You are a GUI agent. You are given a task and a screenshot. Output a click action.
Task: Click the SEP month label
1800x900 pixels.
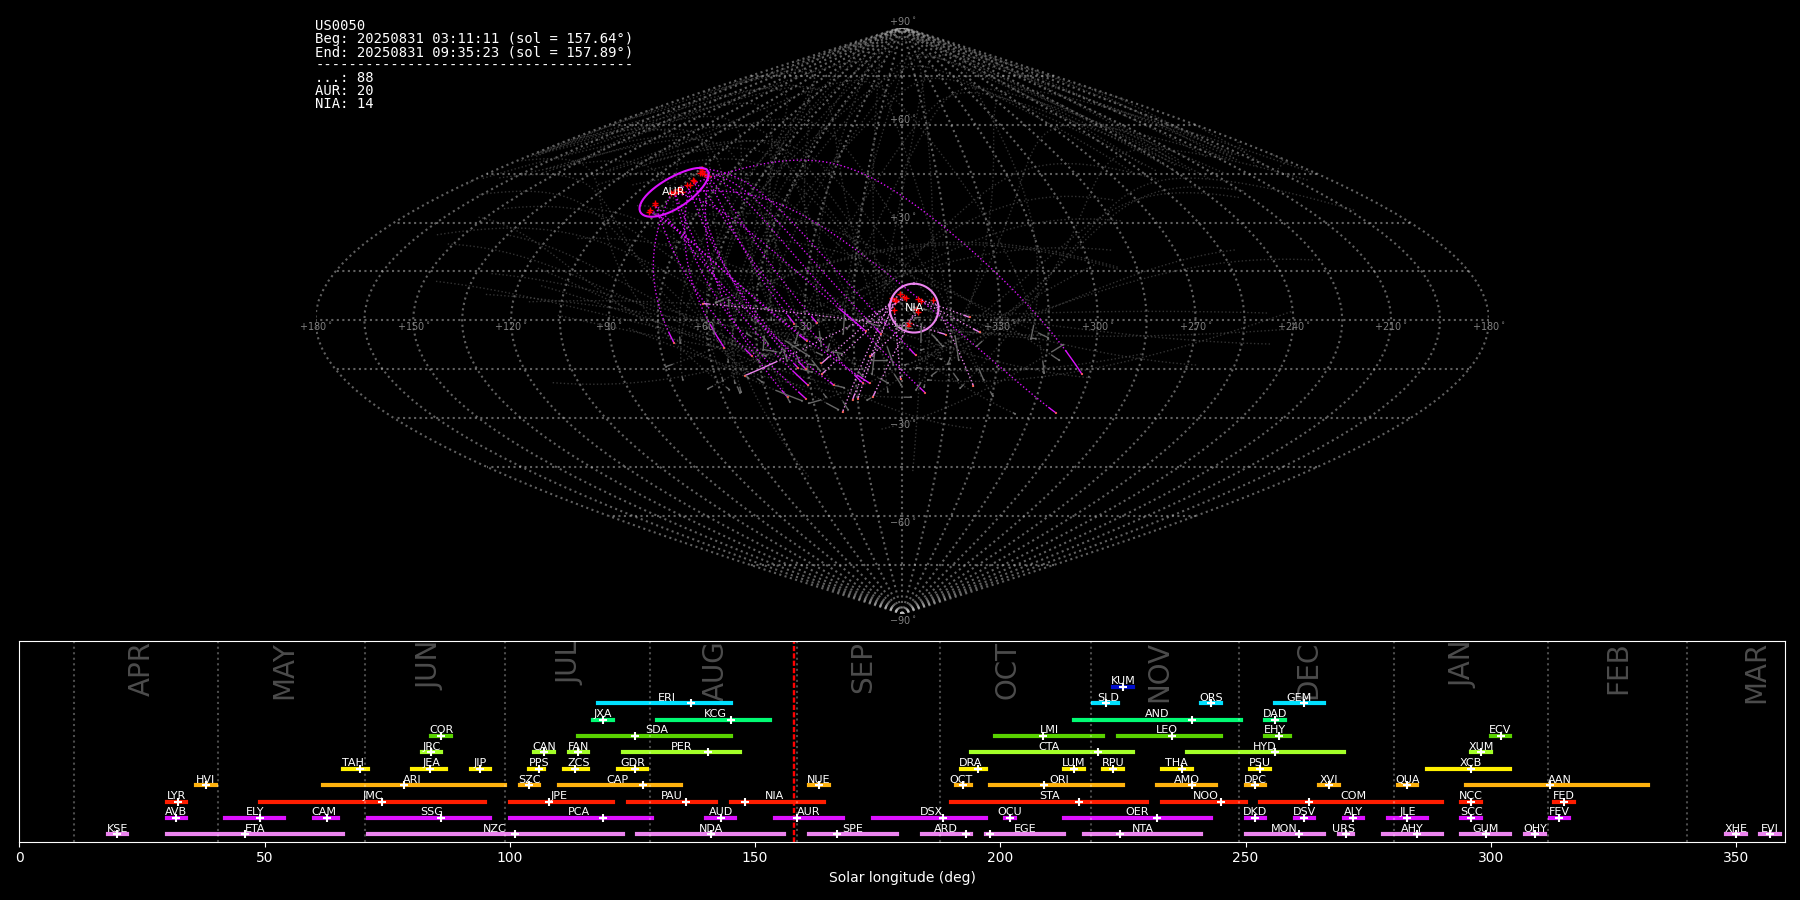point(861,670)
